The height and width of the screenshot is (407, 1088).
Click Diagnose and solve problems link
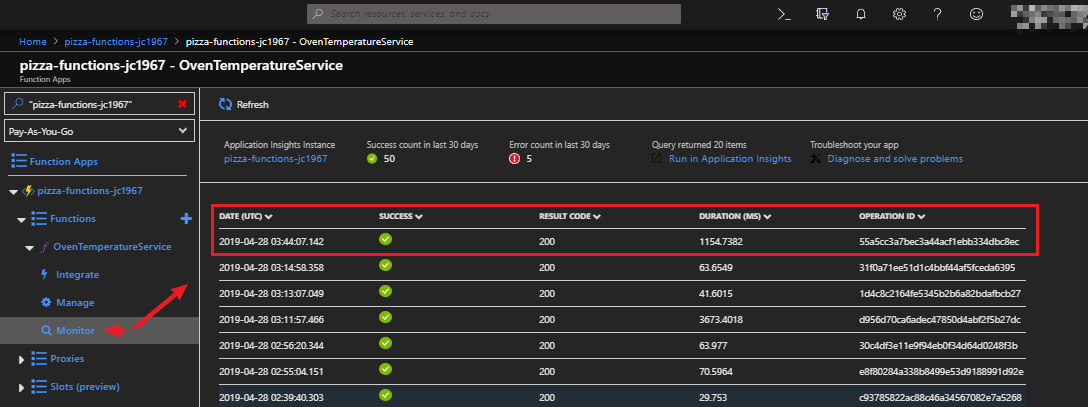coord(895,159)
